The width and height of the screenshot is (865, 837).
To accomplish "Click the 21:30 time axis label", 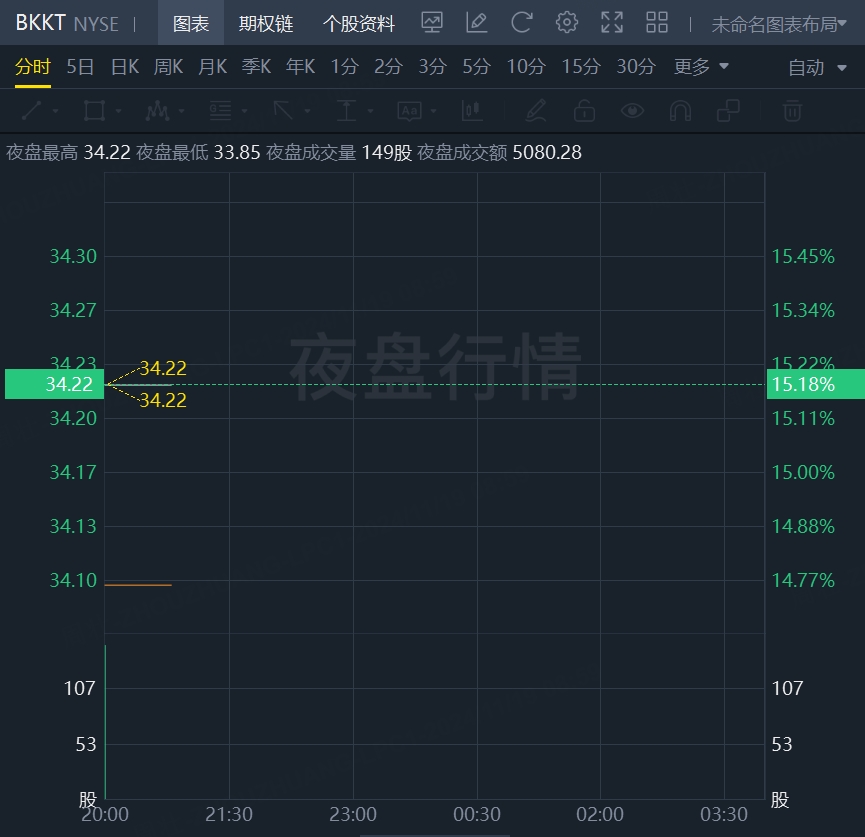I will (229, 814).
